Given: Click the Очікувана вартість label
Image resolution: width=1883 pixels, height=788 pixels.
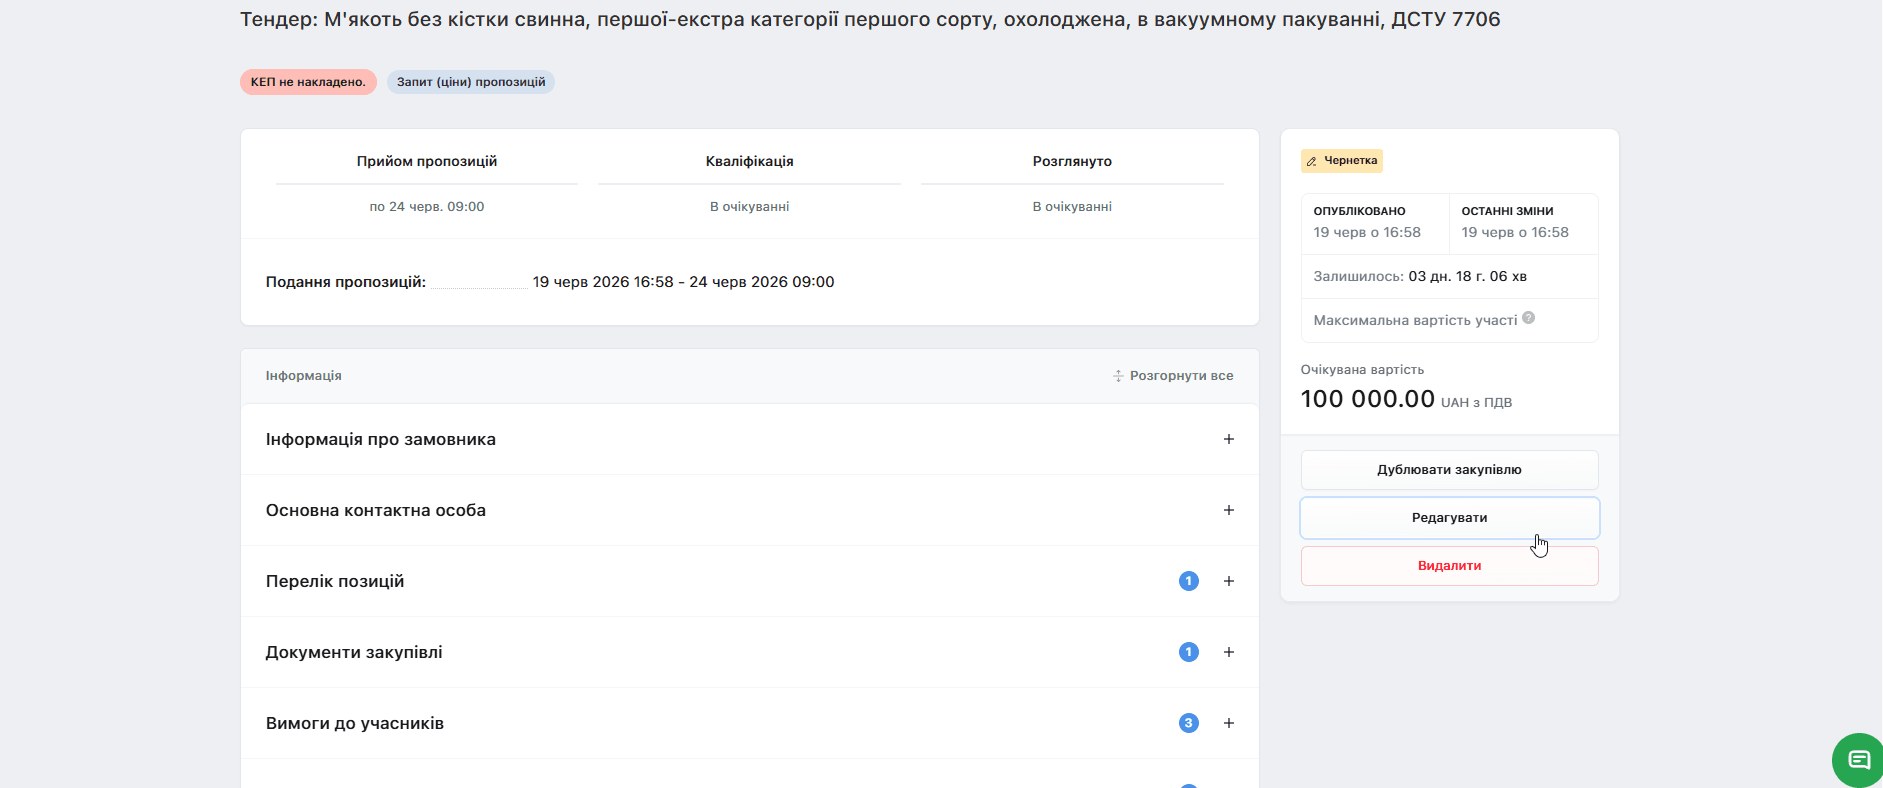Looking at the screenshot, I should tap(1362, 370).
